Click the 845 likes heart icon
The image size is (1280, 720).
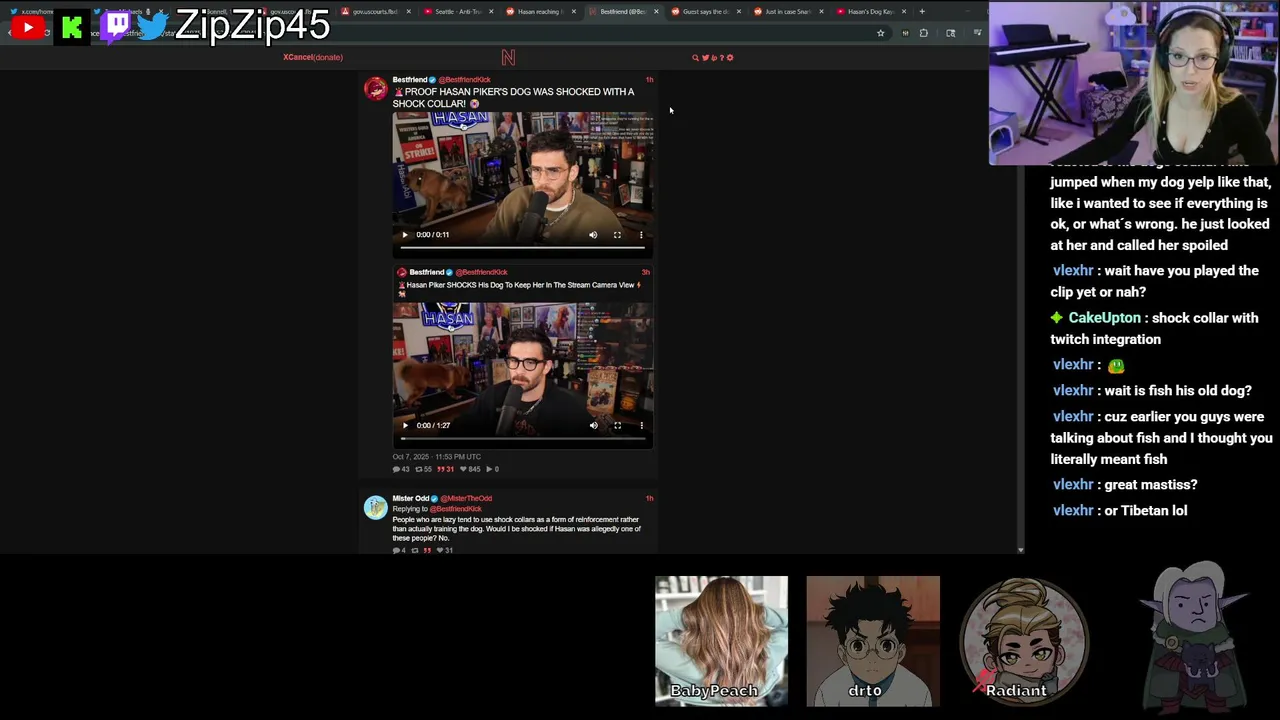click(x=468, y=469)
